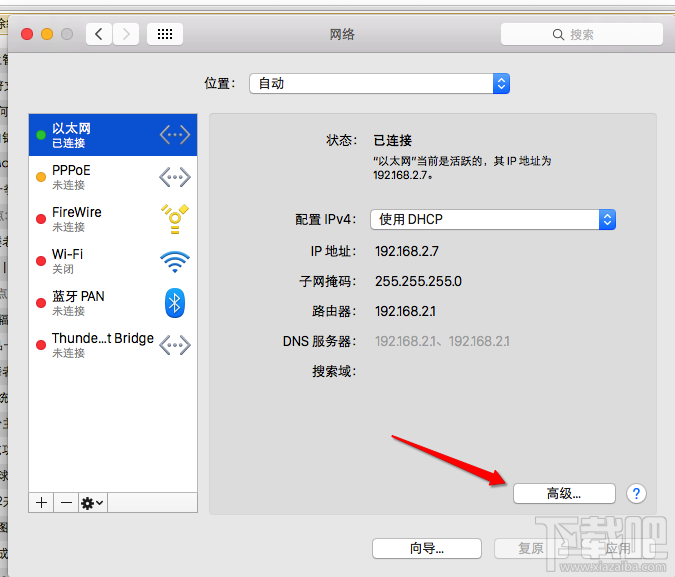Go forward with the right chevron button
The width and height of the screenshot is (675, 577).
point(126,34)
